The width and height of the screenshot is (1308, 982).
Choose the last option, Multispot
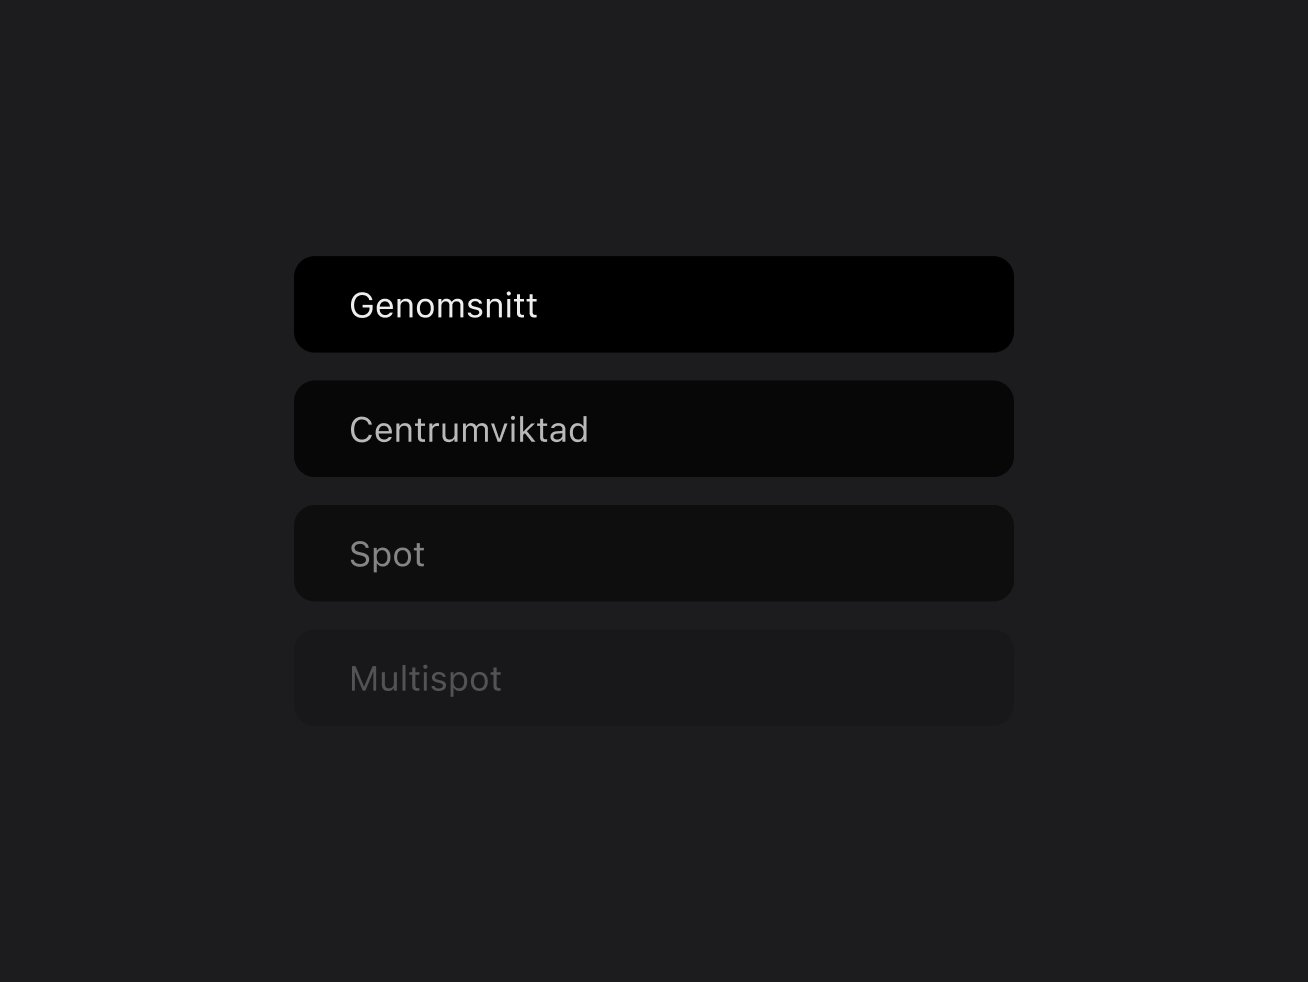(x=653, y=678)
